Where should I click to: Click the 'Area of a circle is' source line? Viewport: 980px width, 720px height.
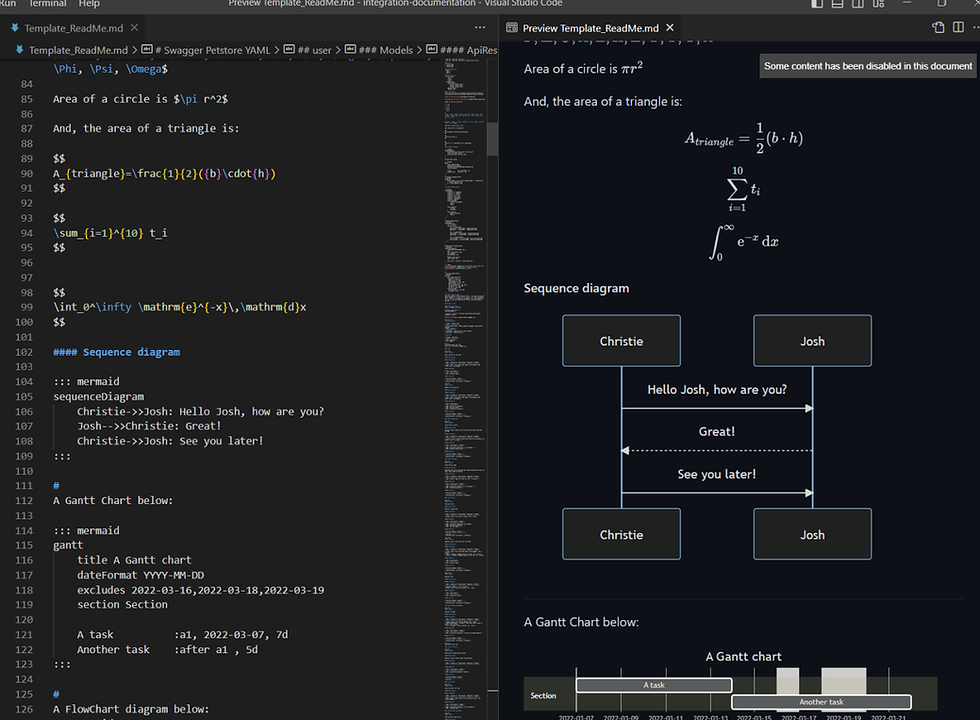(140, 99)
